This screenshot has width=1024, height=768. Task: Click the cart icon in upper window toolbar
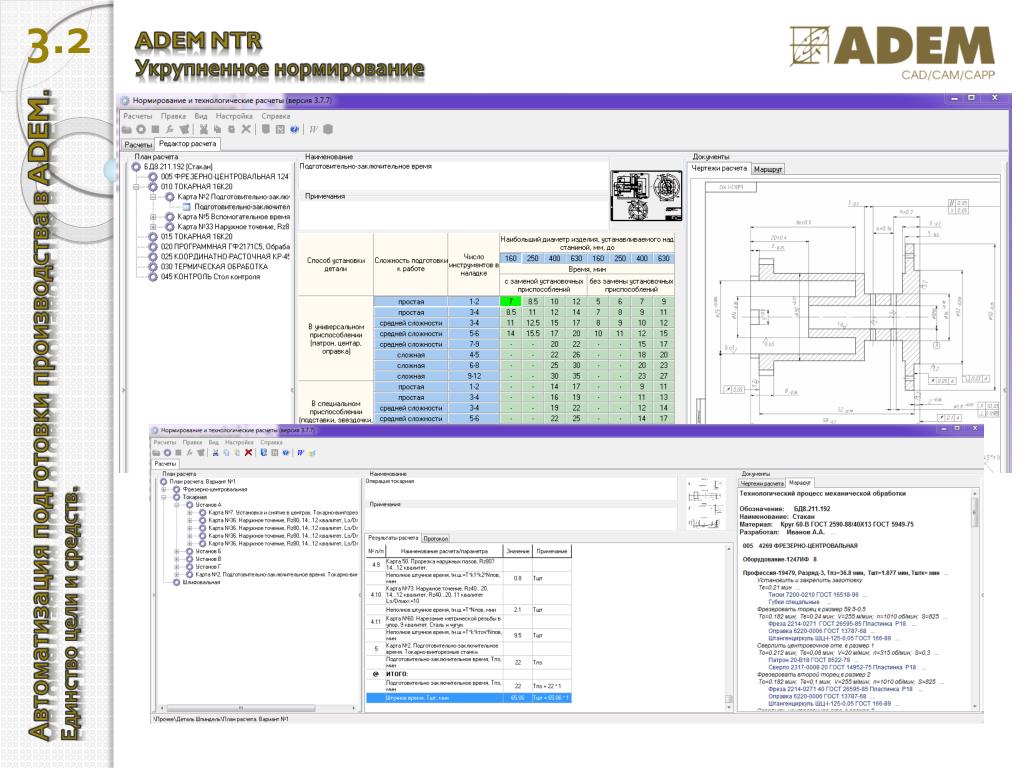coord(184,129)
